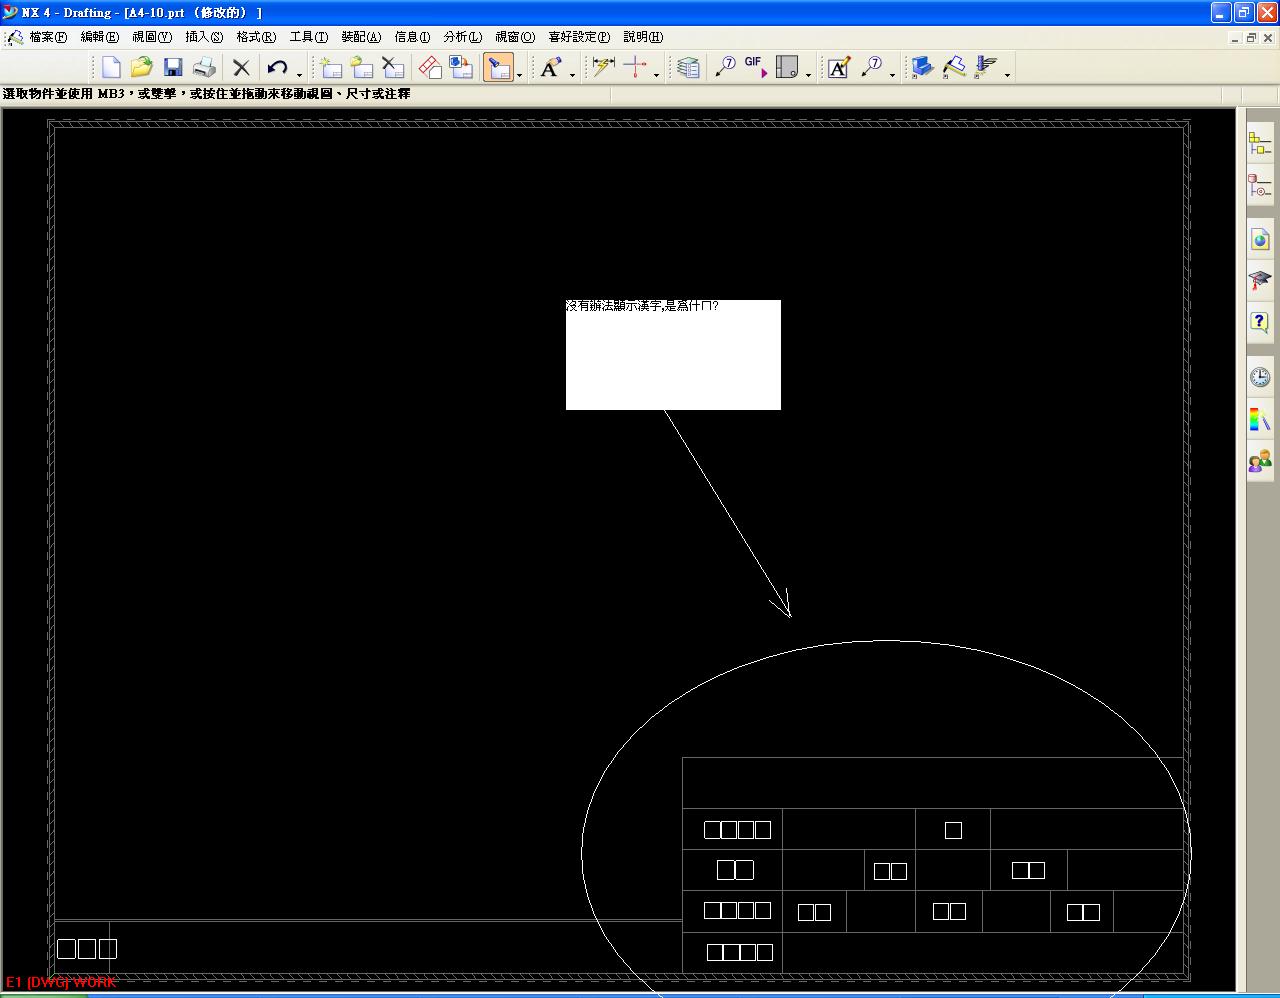1280x998 pixels.
Task: Open the 編輯(E) menu
Action: 99,37
